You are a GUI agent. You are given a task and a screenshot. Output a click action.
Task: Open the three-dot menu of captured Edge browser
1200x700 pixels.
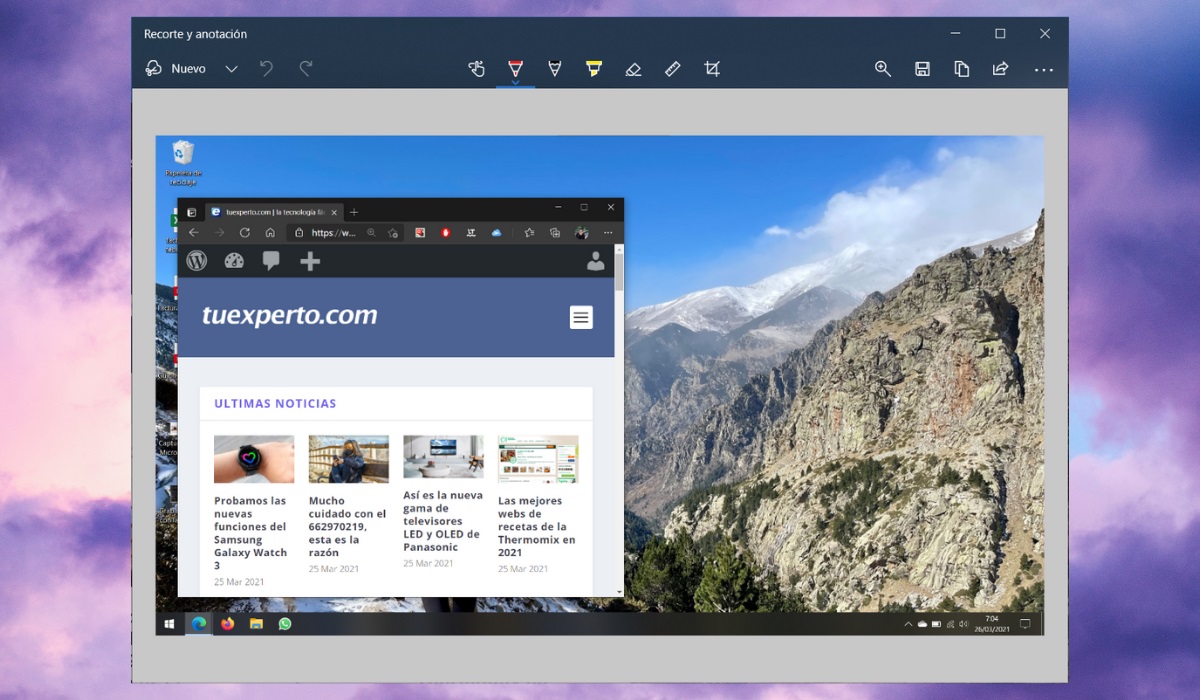[x=608, y=233]
